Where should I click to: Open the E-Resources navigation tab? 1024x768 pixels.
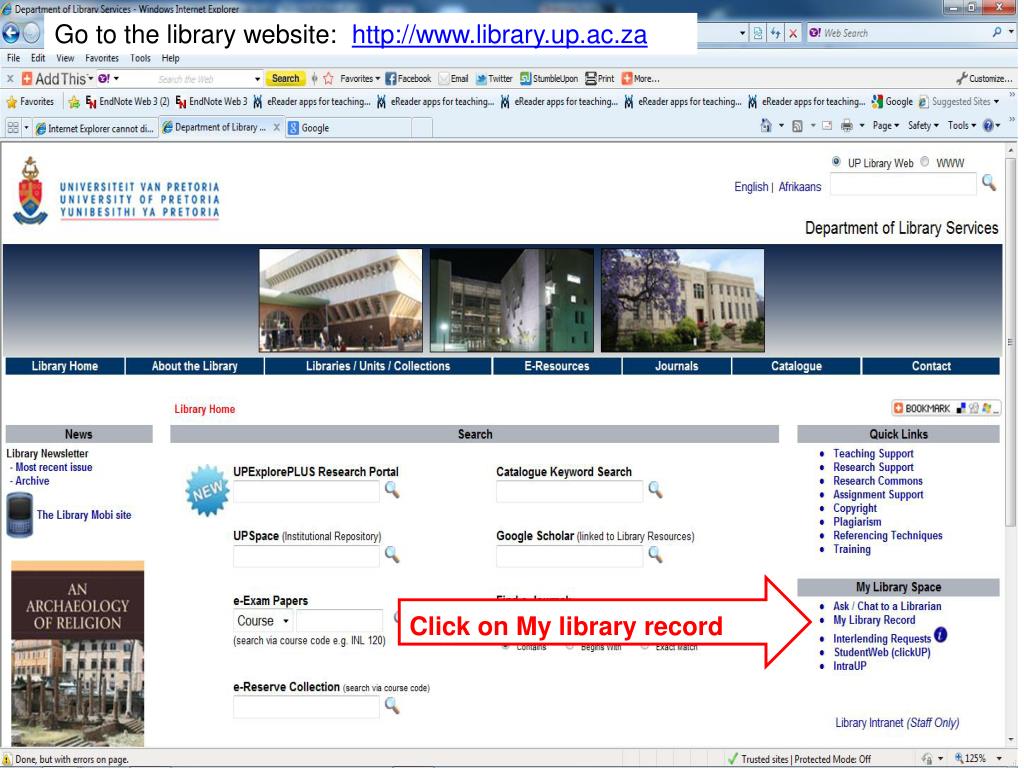coord(556,366)
